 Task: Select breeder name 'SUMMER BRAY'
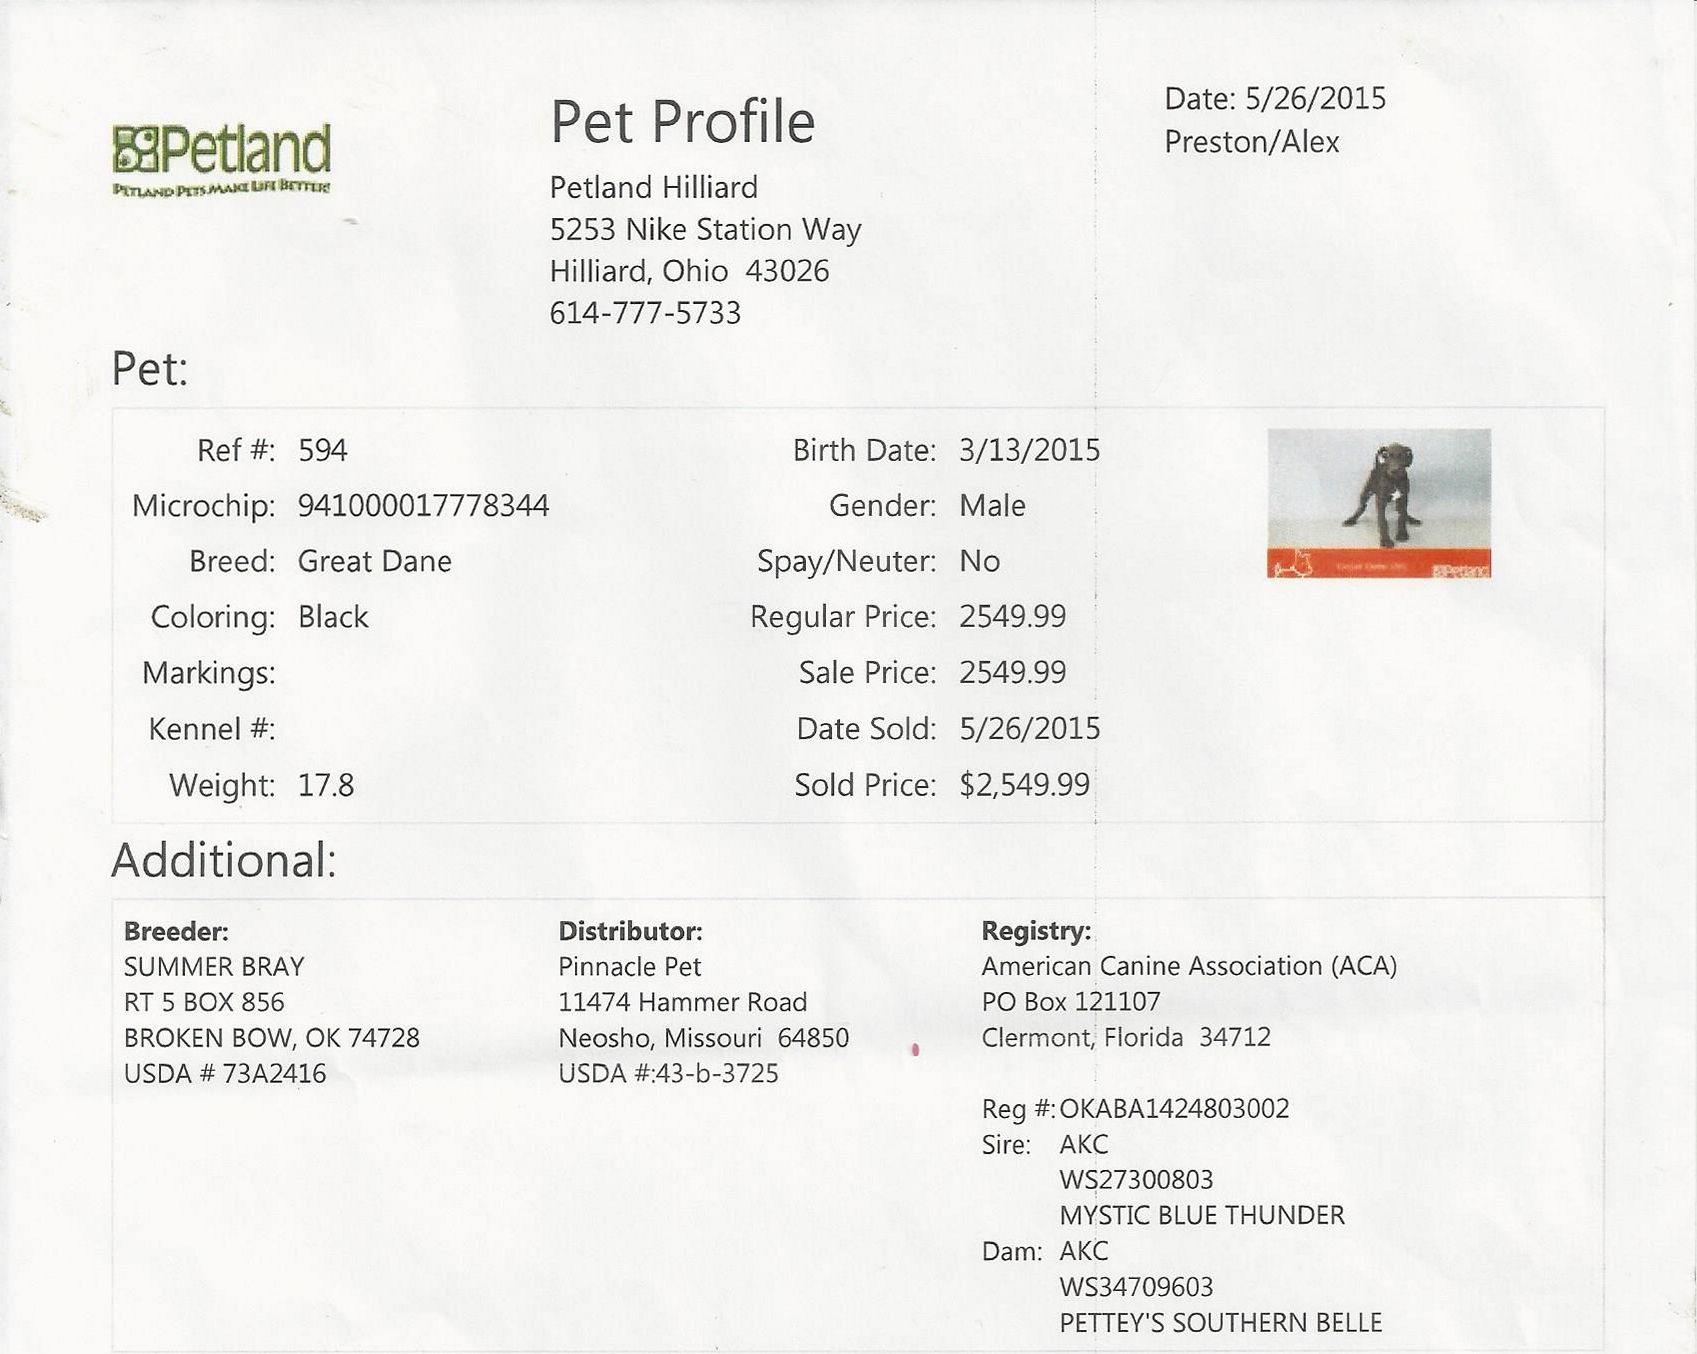point(214,967)
